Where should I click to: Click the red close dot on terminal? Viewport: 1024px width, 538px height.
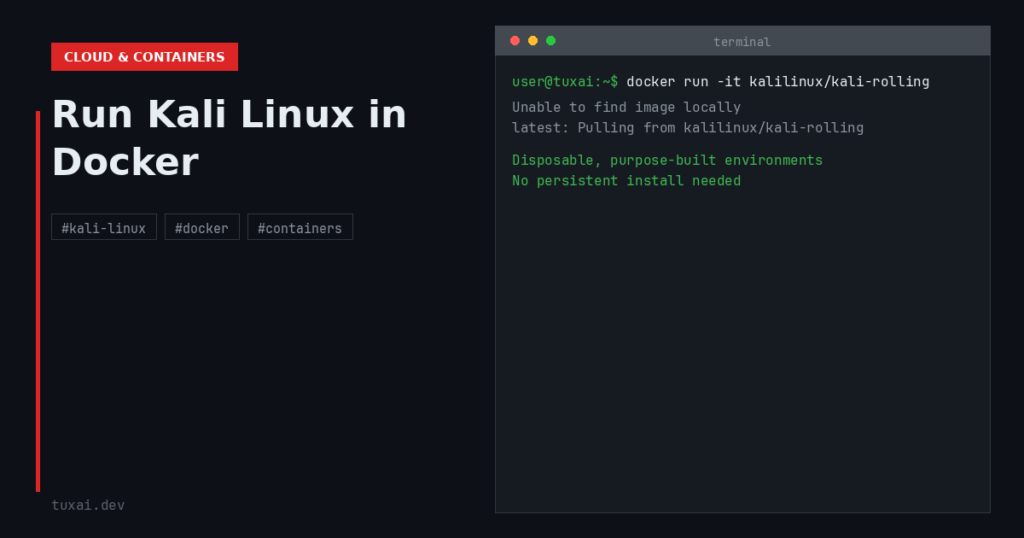click(515, 40)
